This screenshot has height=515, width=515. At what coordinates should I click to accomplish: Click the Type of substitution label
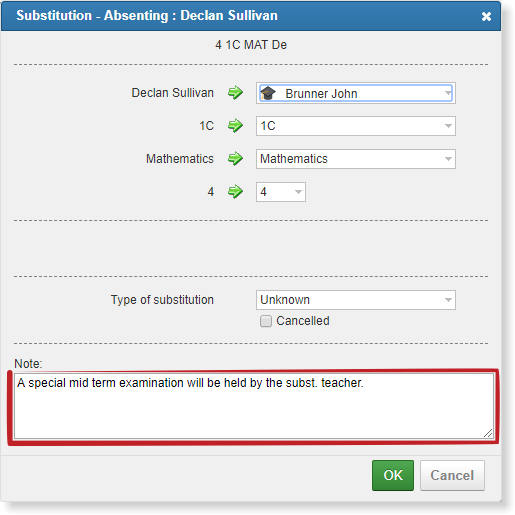[162, 300]
